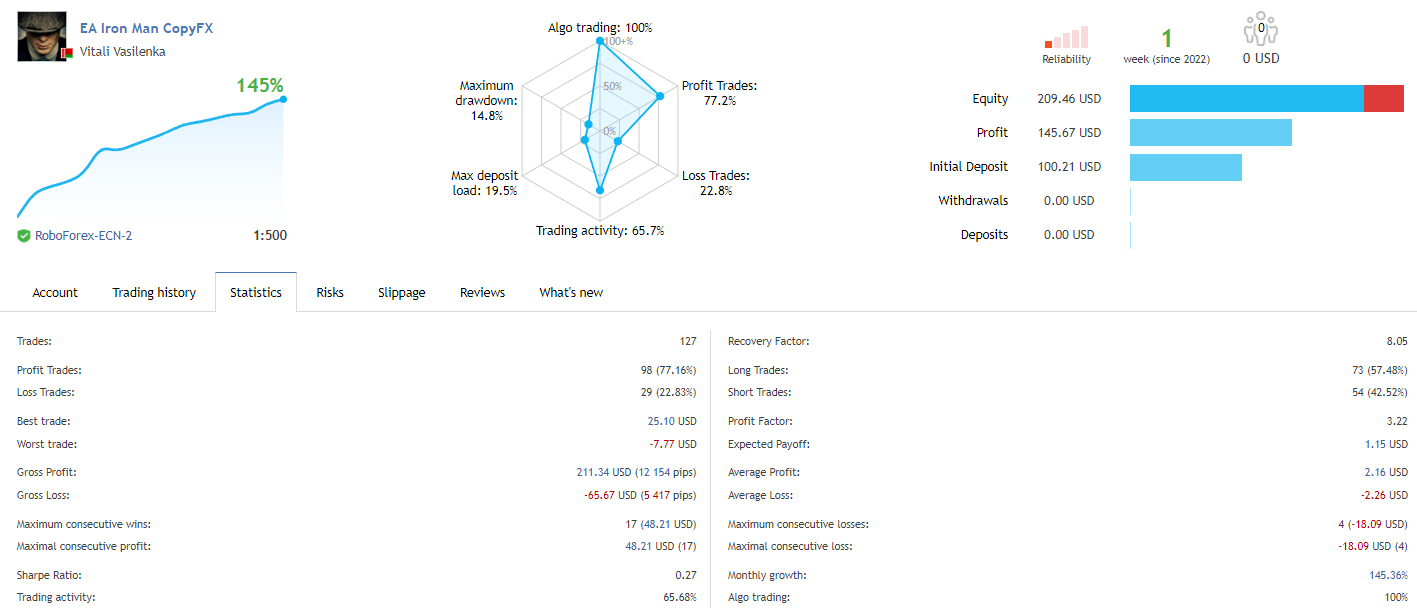
Task: Click the endpoint dot on growth chart
Action: (284, 99)
